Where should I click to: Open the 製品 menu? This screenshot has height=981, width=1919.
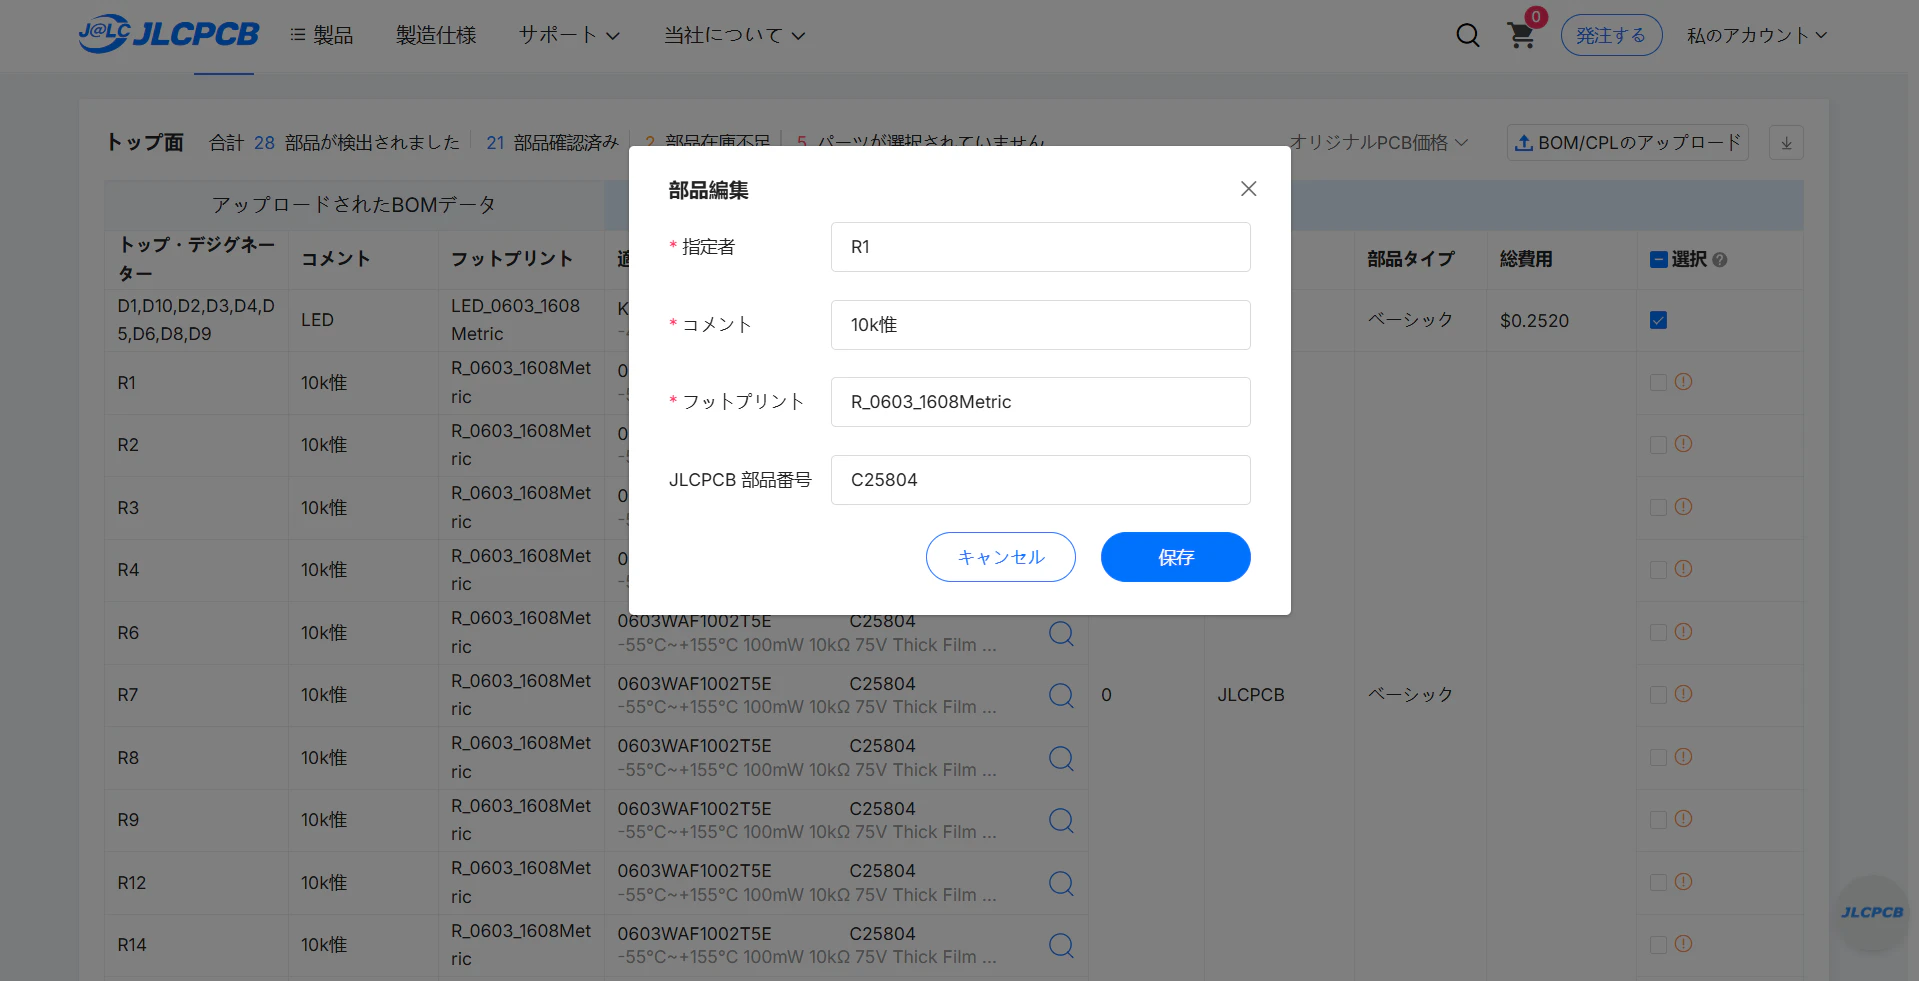[322, 35]
